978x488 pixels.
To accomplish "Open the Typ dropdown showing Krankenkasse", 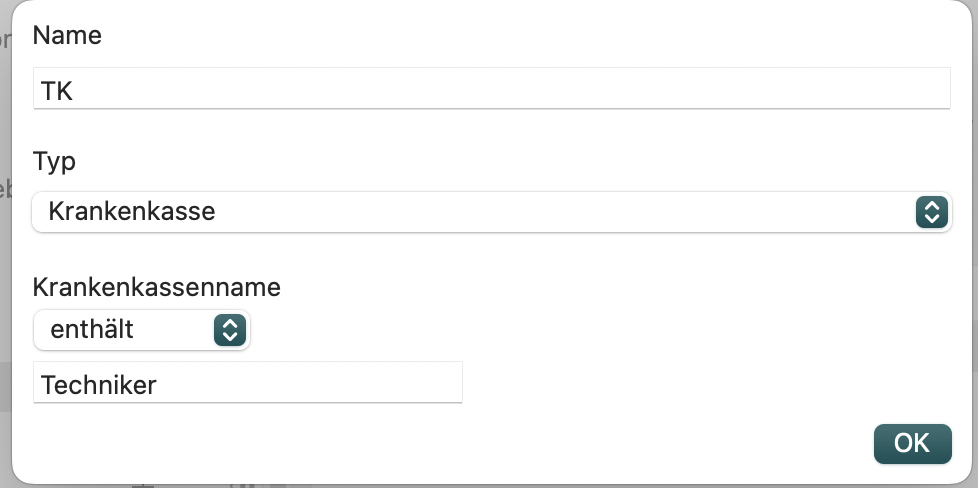I will (491, 212).
